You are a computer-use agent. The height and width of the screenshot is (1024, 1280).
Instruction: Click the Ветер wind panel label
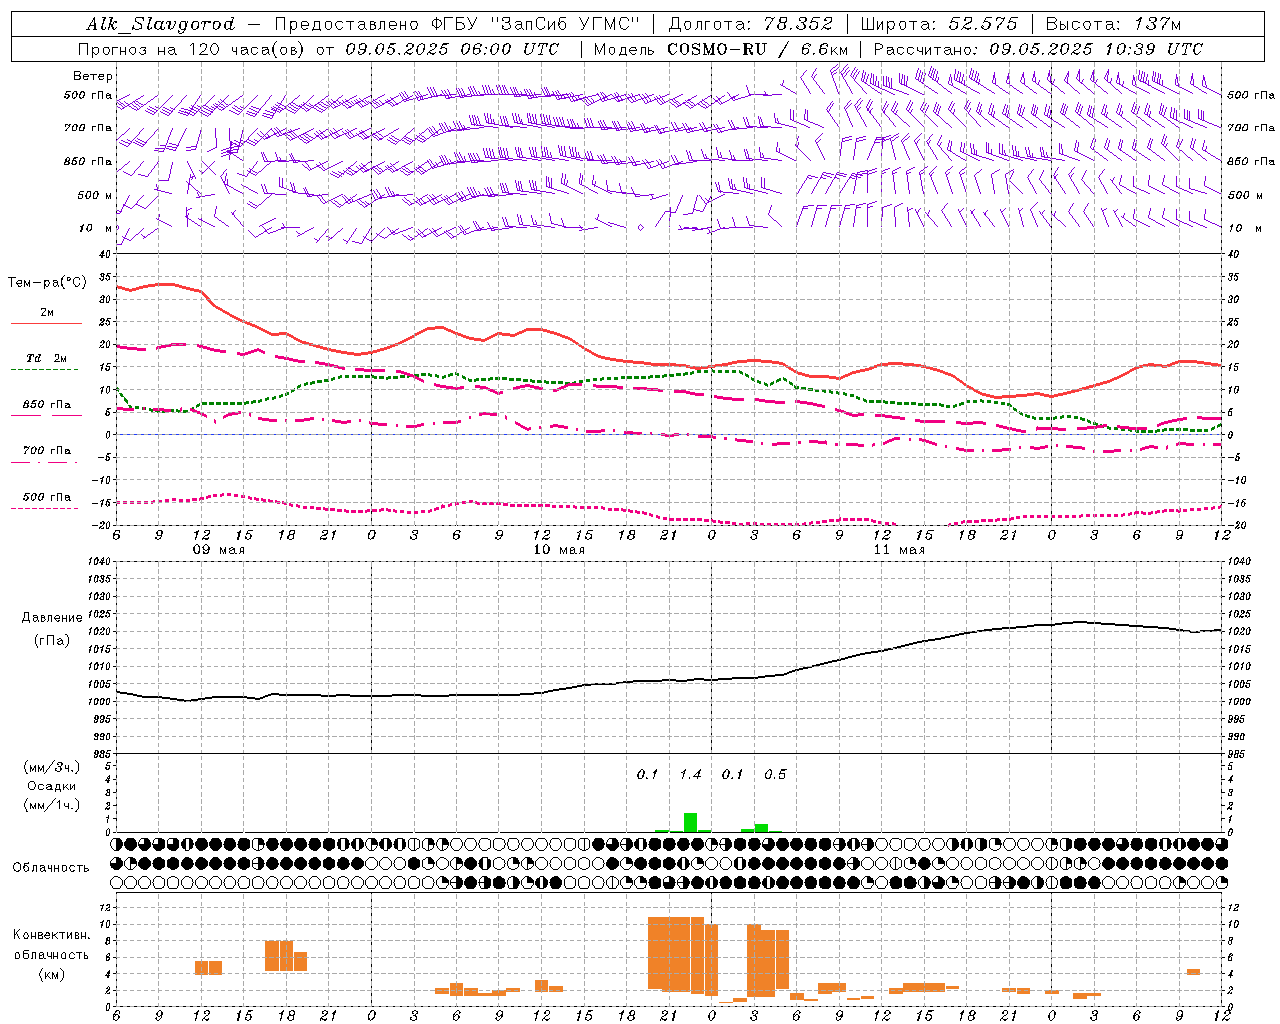93,76
